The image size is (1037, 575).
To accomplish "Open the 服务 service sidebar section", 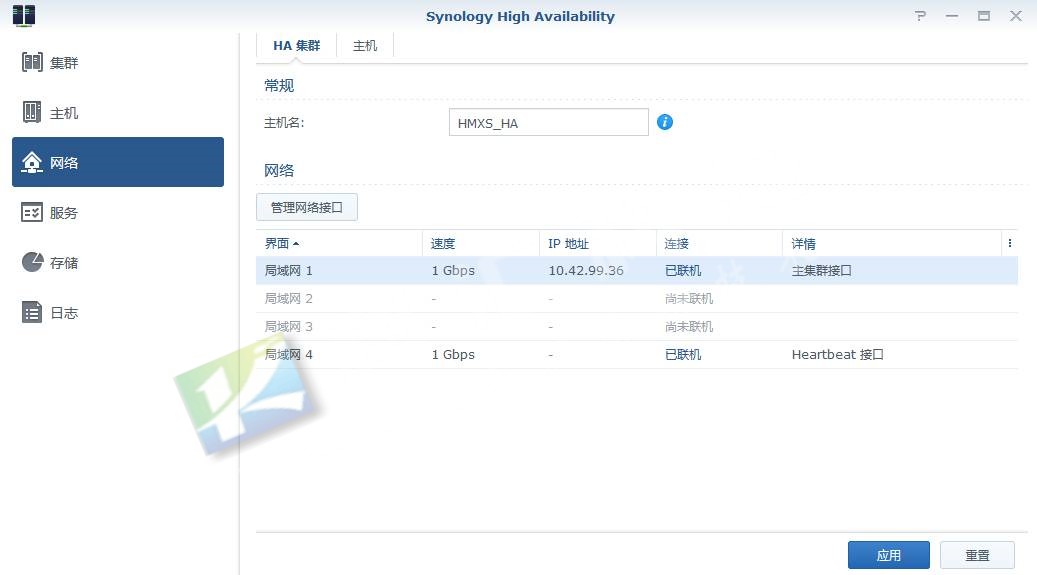I will tap(118, 212).
